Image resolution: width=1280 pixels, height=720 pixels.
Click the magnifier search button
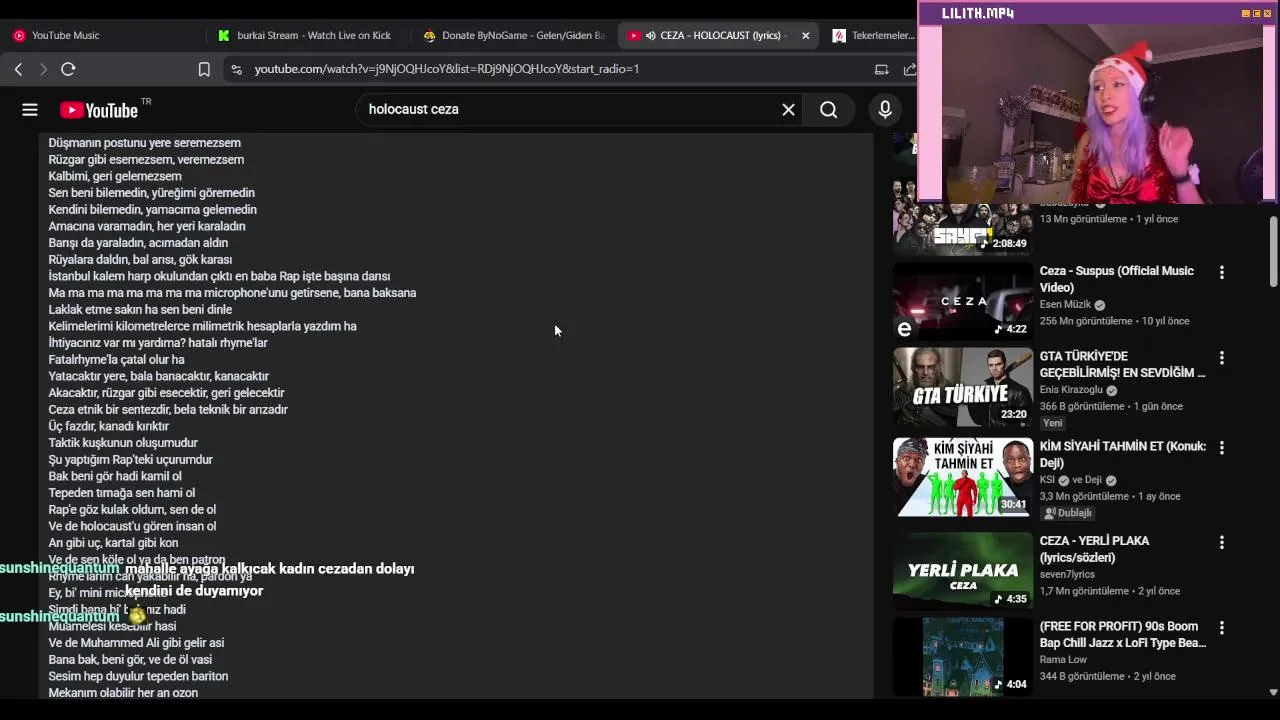(828, 110)
